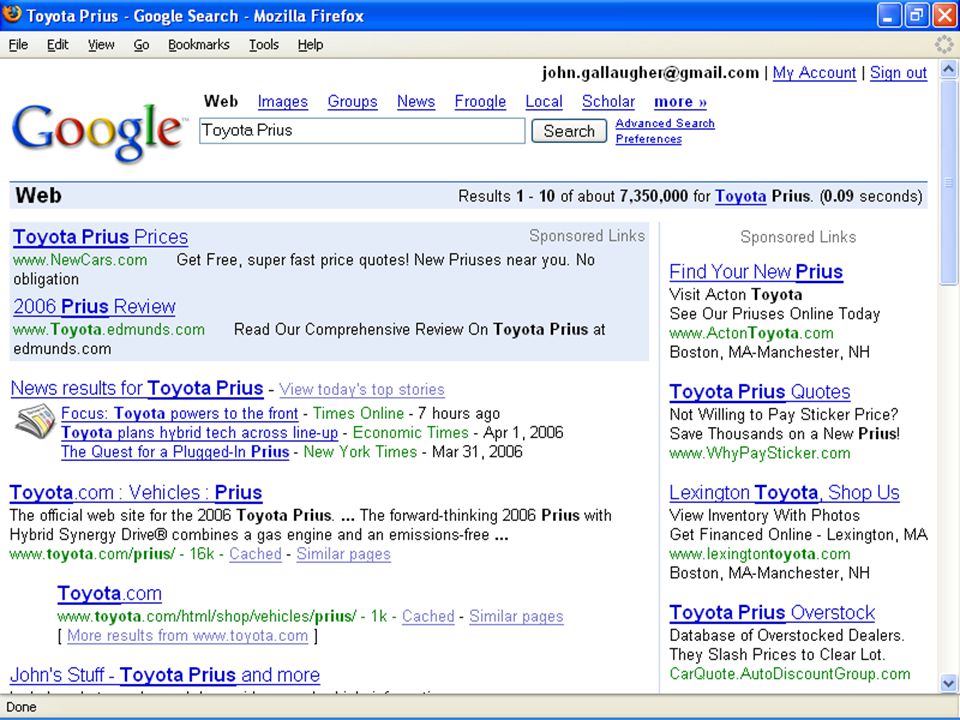Click the www.WhyPaySticker.com URL text
This screenshot has height=720, width=960.
(x=760, y=453)
